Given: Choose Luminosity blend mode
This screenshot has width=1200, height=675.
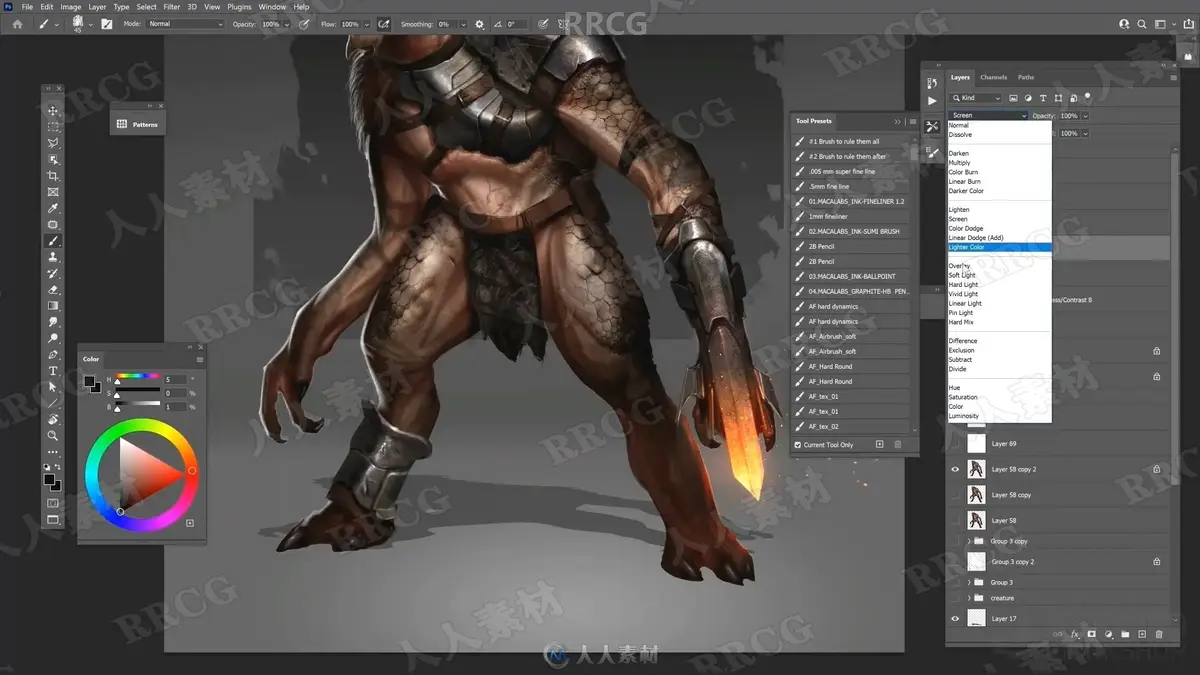Looking at the screenshot, I should (964, 416).
